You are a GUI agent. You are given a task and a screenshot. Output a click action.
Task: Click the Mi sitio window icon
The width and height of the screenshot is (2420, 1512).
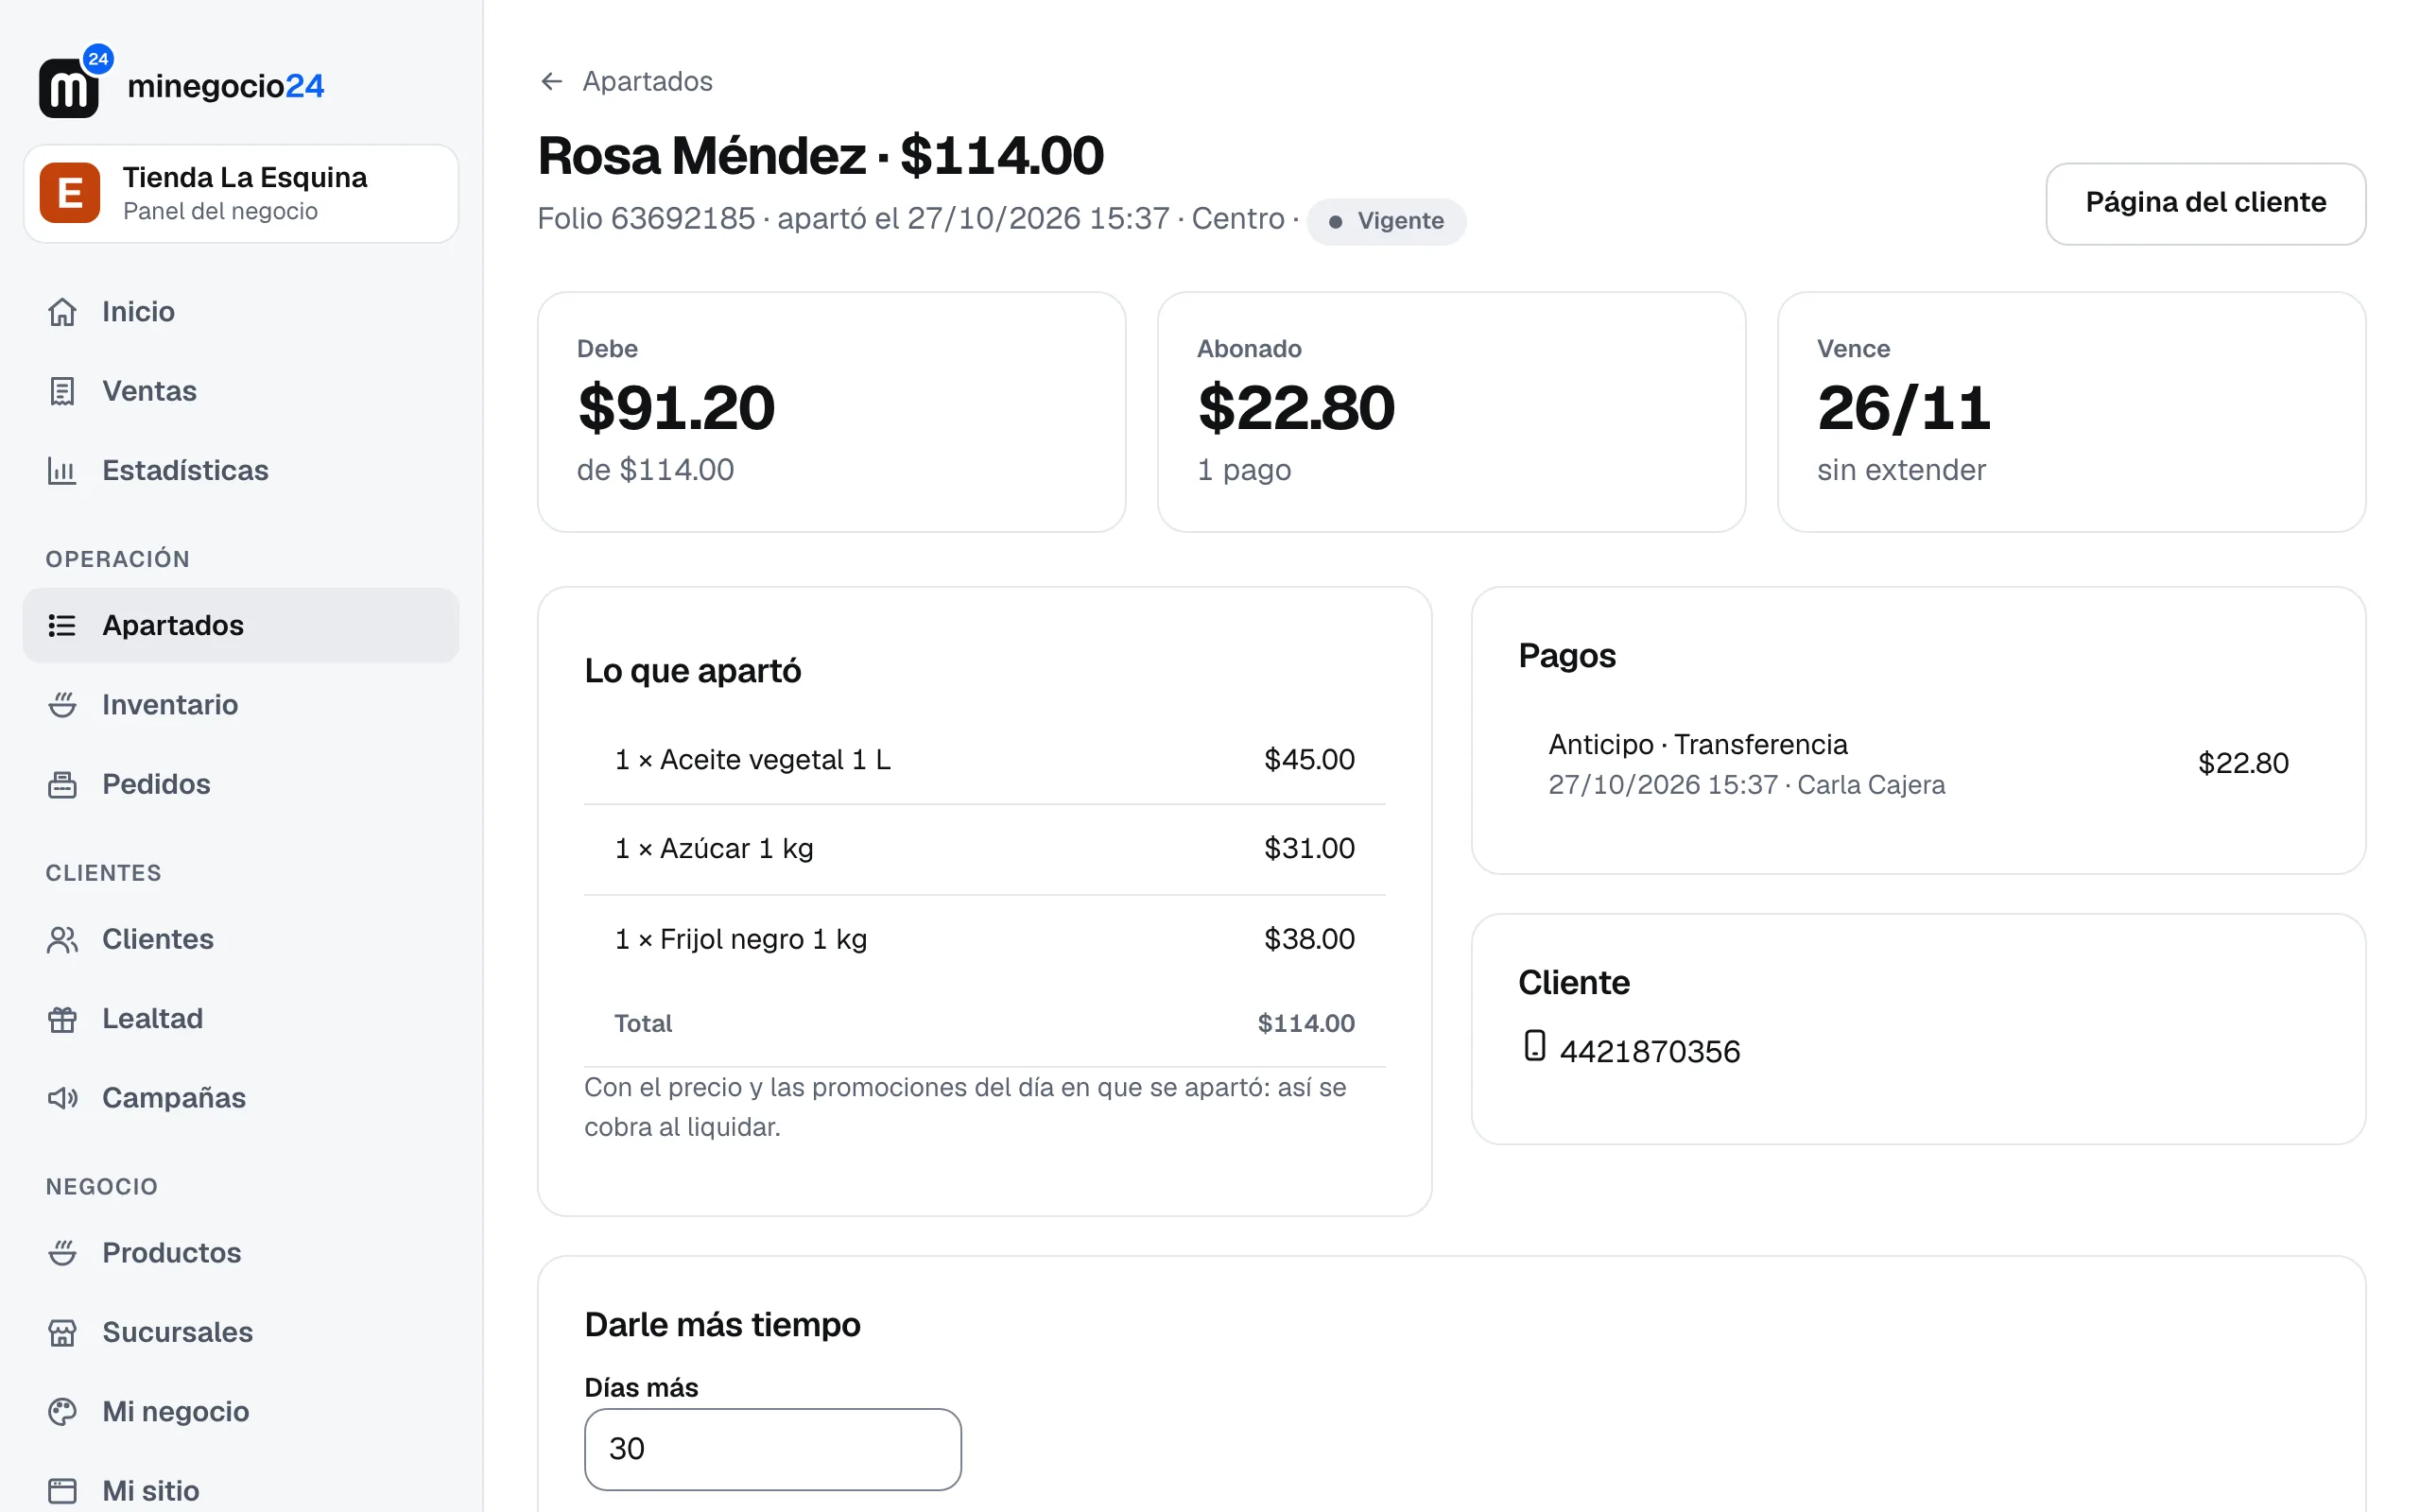[62, 1491]
